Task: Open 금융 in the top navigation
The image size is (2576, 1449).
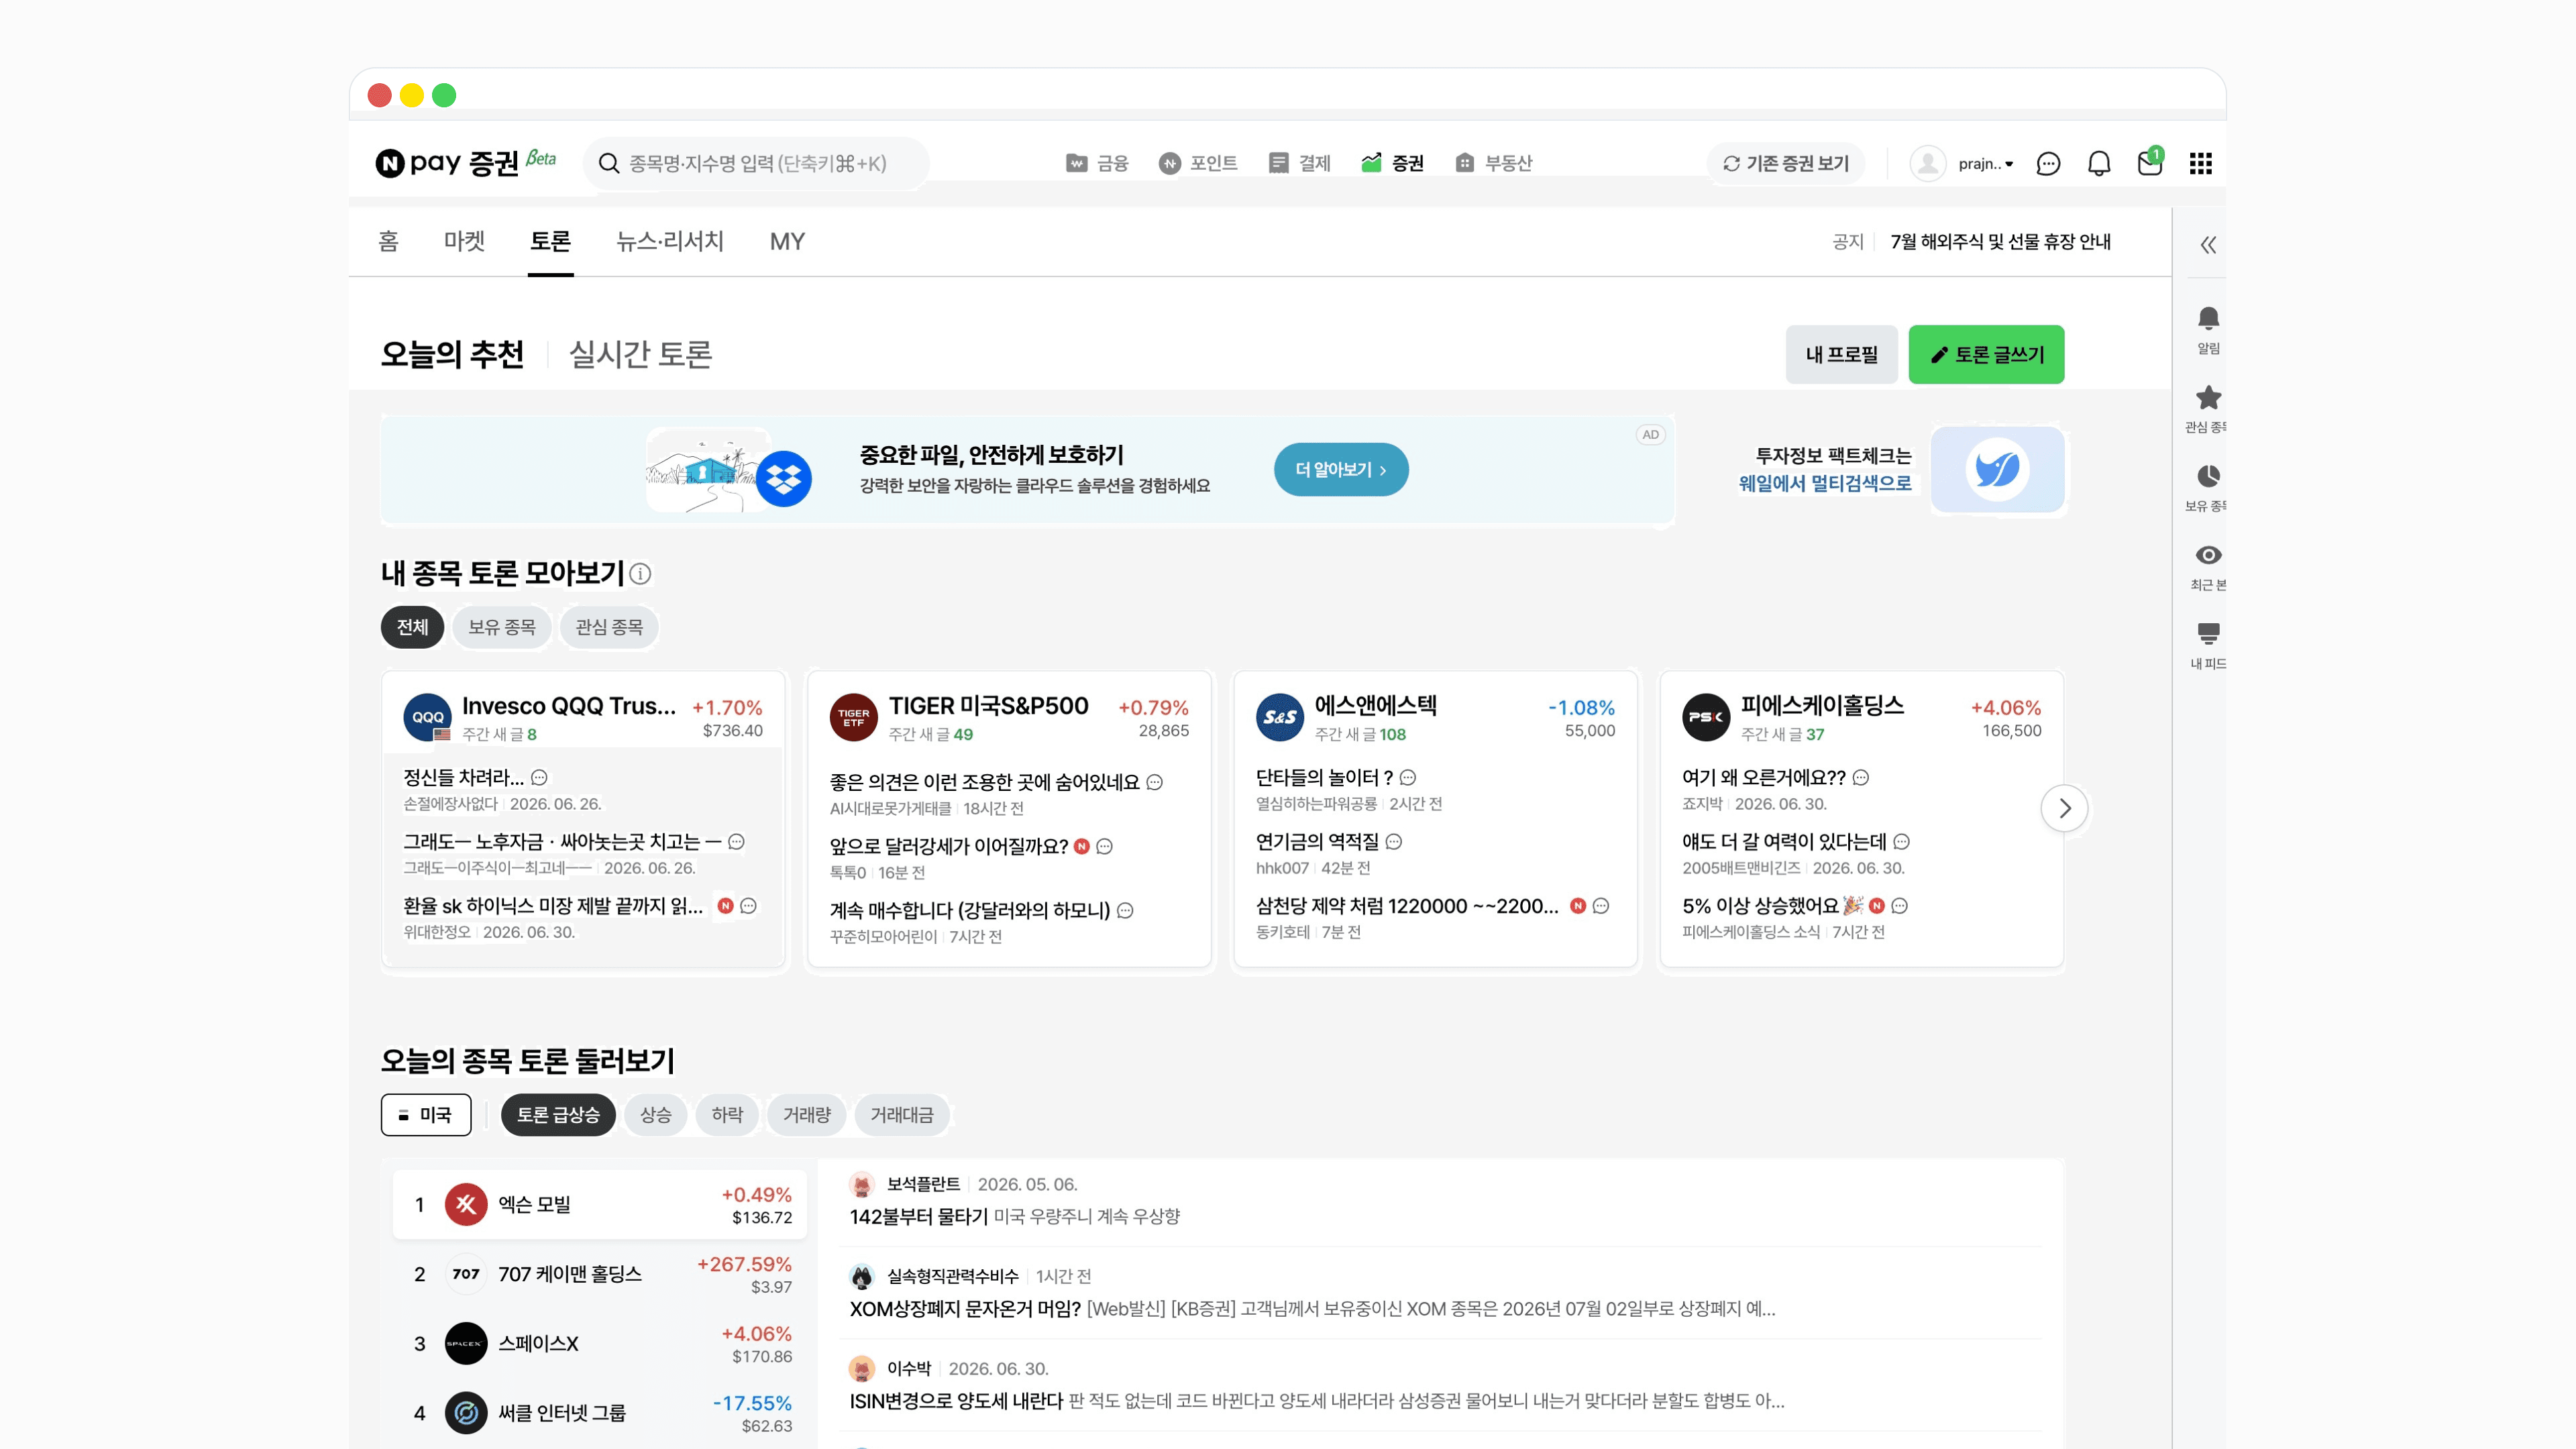Action: [x=1097, y=163]
